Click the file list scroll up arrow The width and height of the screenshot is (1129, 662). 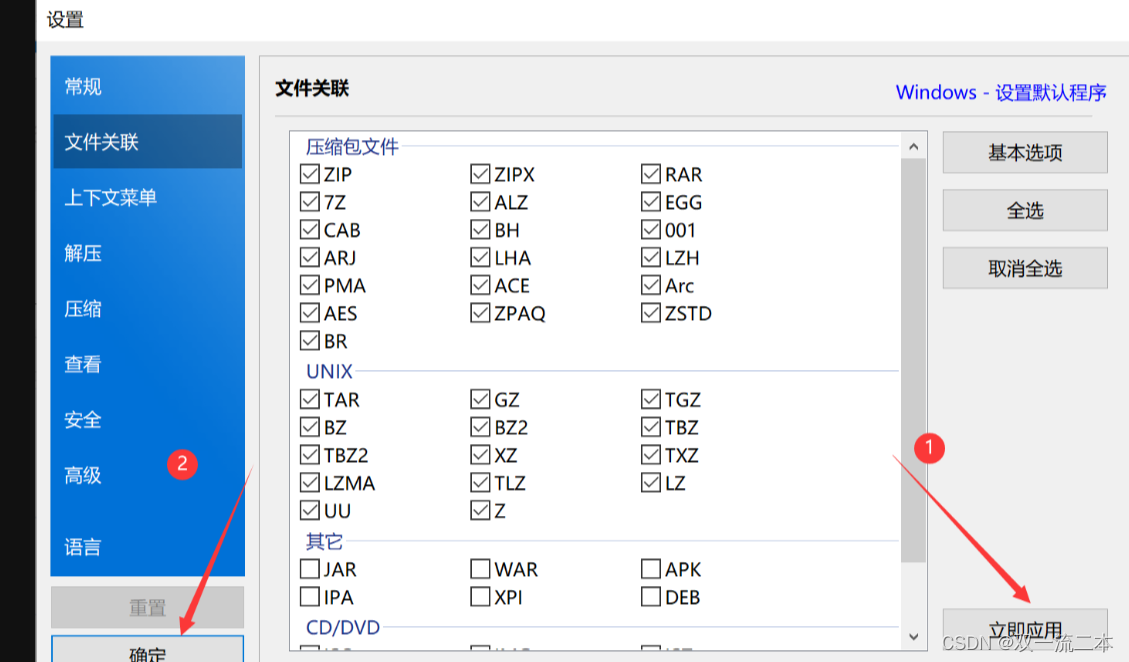pos(914,147)
